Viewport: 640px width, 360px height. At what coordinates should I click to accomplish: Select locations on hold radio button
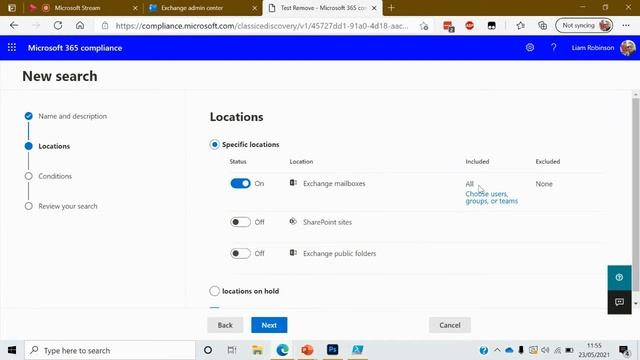(214, 291)
